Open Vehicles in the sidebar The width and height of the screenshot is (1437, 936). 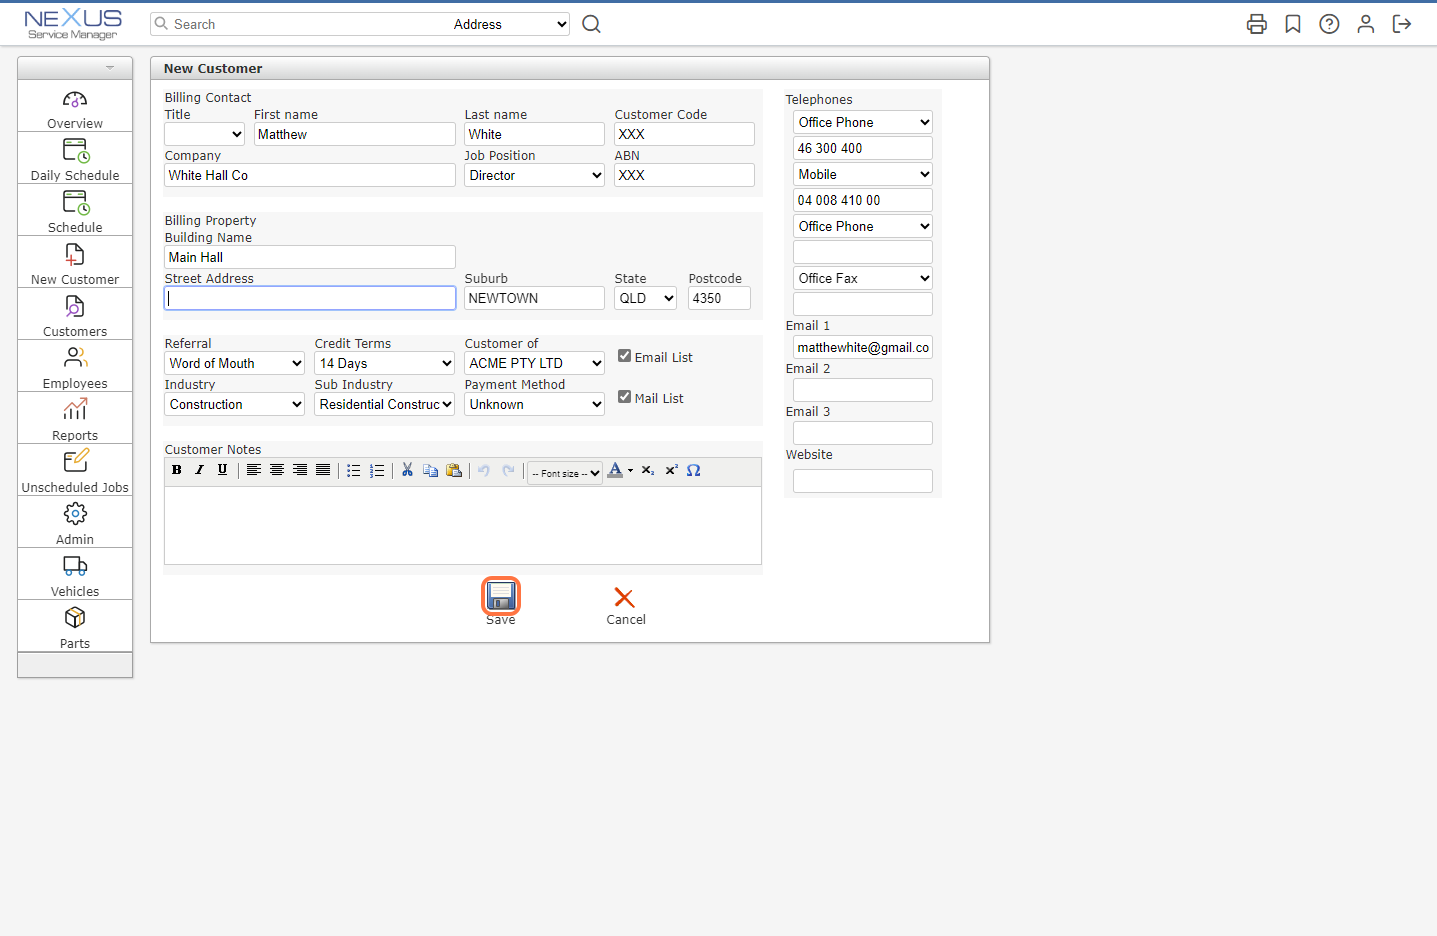pyautogui.click(x=75, y=574)
